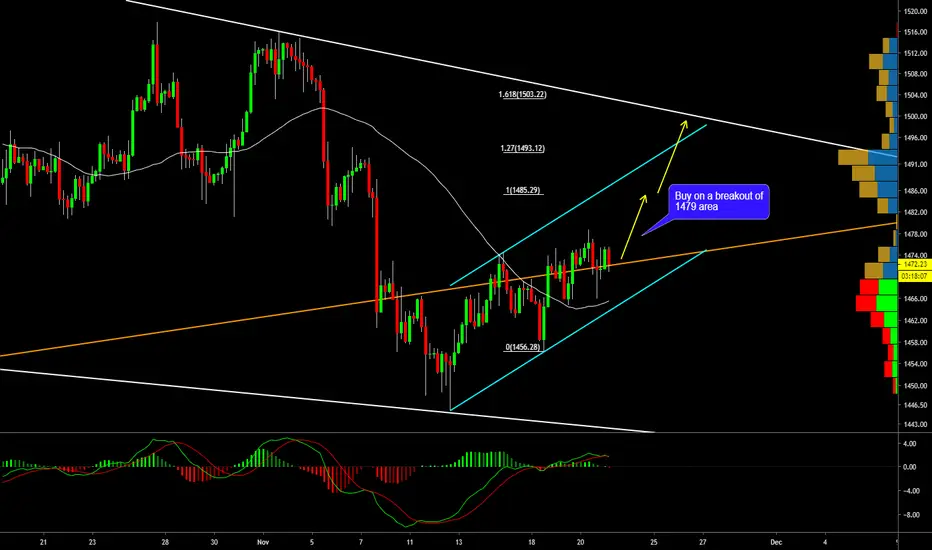932x550 pixels.
Task: Click 1482.00 on the price axis
Action: 915,212
